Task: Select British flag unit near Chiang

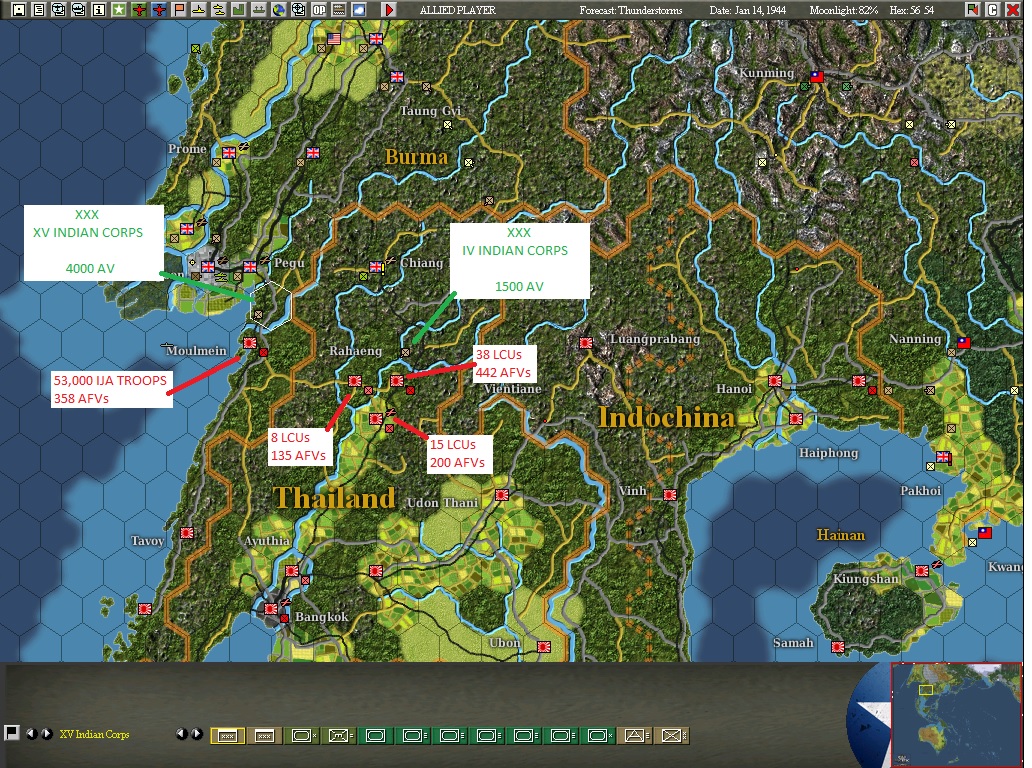Action: click(x=376, y=267)
